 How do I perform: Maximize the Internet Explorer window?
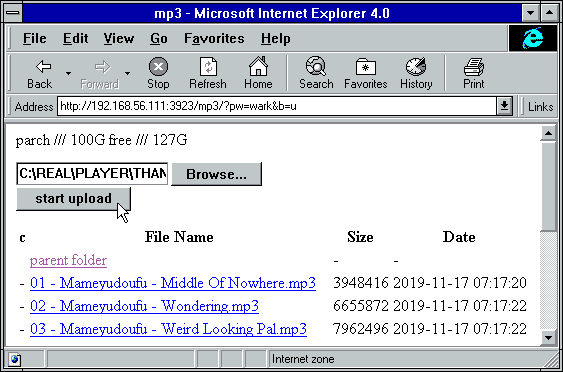pos(549,13)
